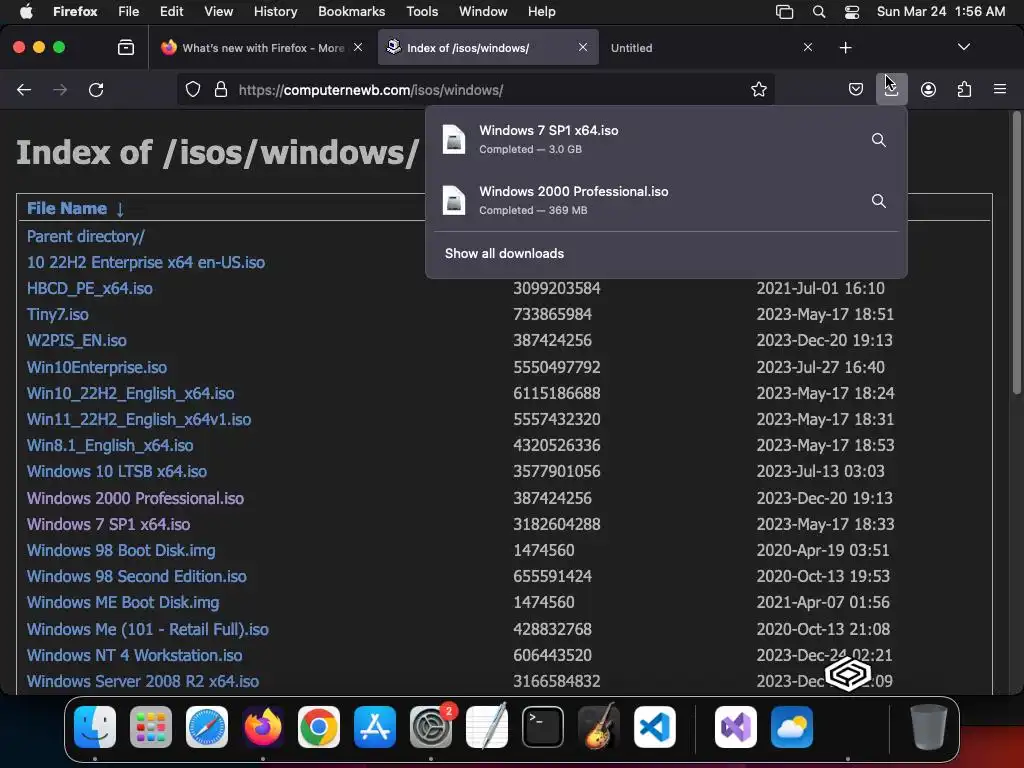The height and width of the screenshot is (768, 1024).
Task: Open TextEdit from the dock
Action: [487, 727]
